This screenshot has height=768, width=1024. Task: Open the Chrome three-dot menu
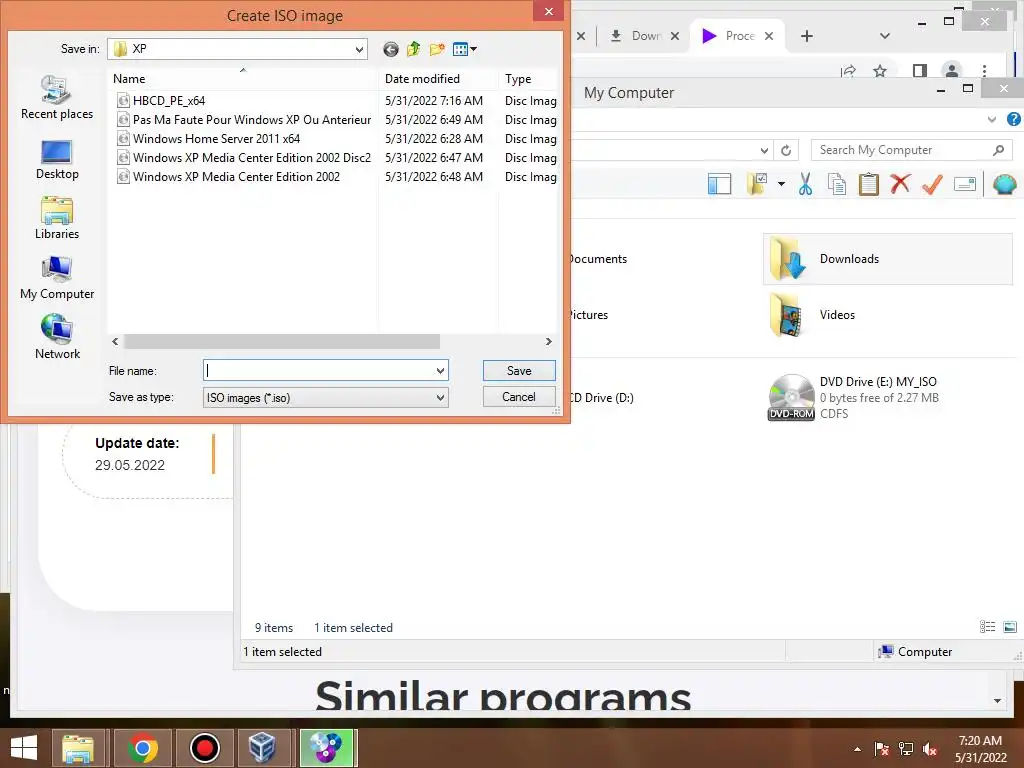point(984,71)
